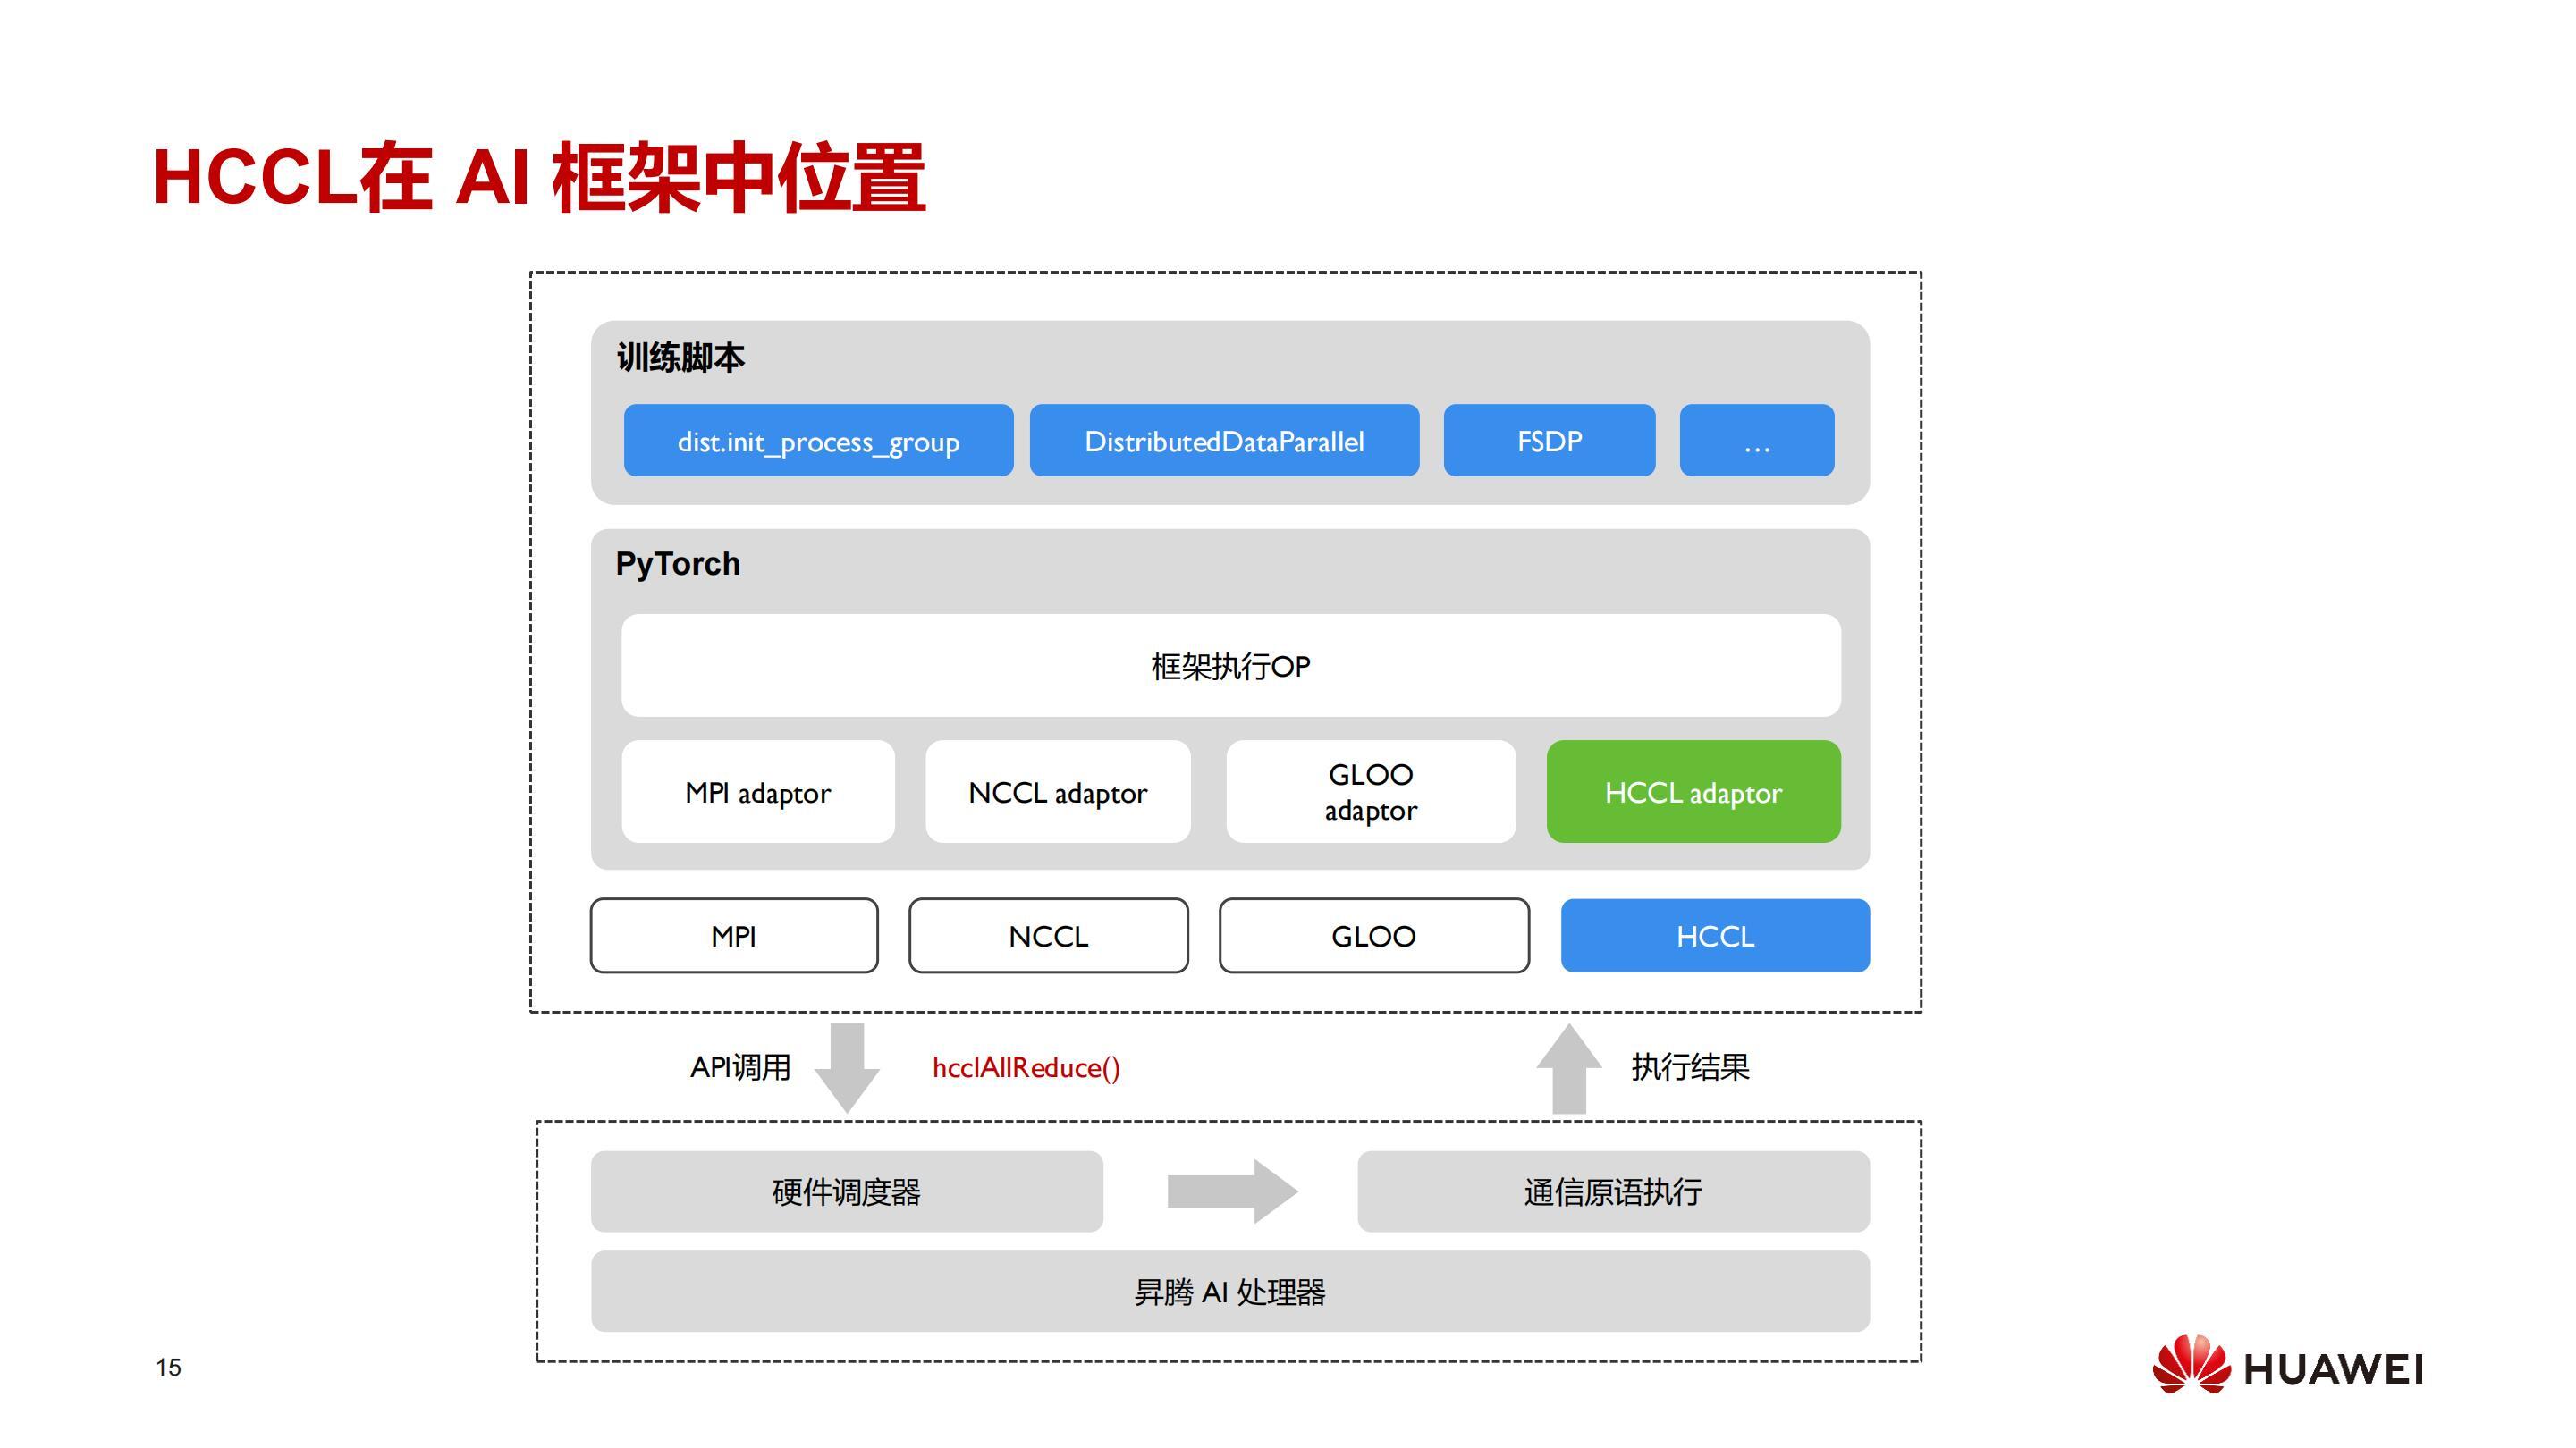Image resolution: width=2576 pixels, height=1448 pixels.
Task: Click the page number 15
Action: (x=168, y=1367)
